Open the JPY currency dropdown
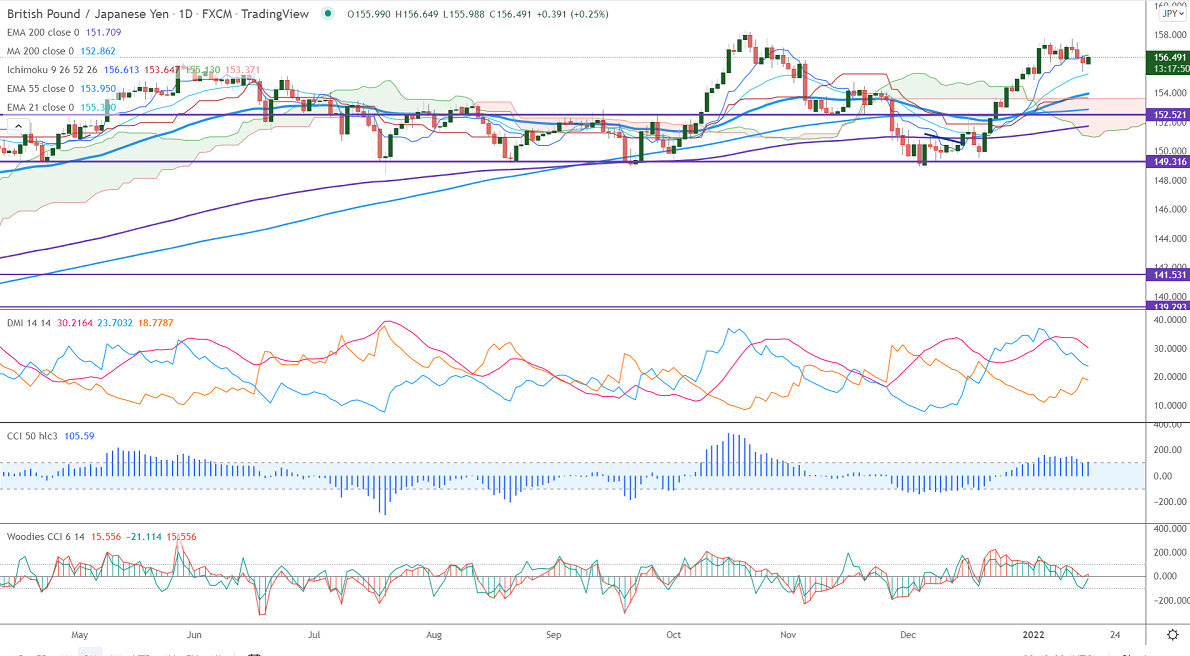Viewport: 1190px width, 656px height. pyautogui.click(x=1172, y=14)
